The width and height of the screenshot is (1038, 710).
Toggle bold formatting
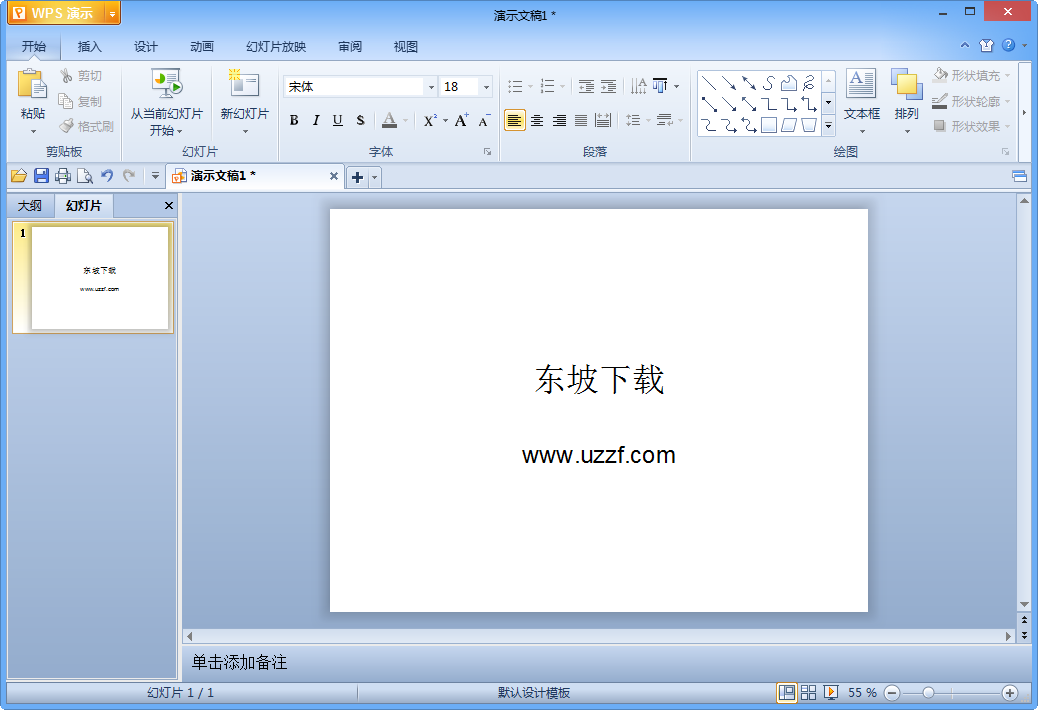coord(294,120)
